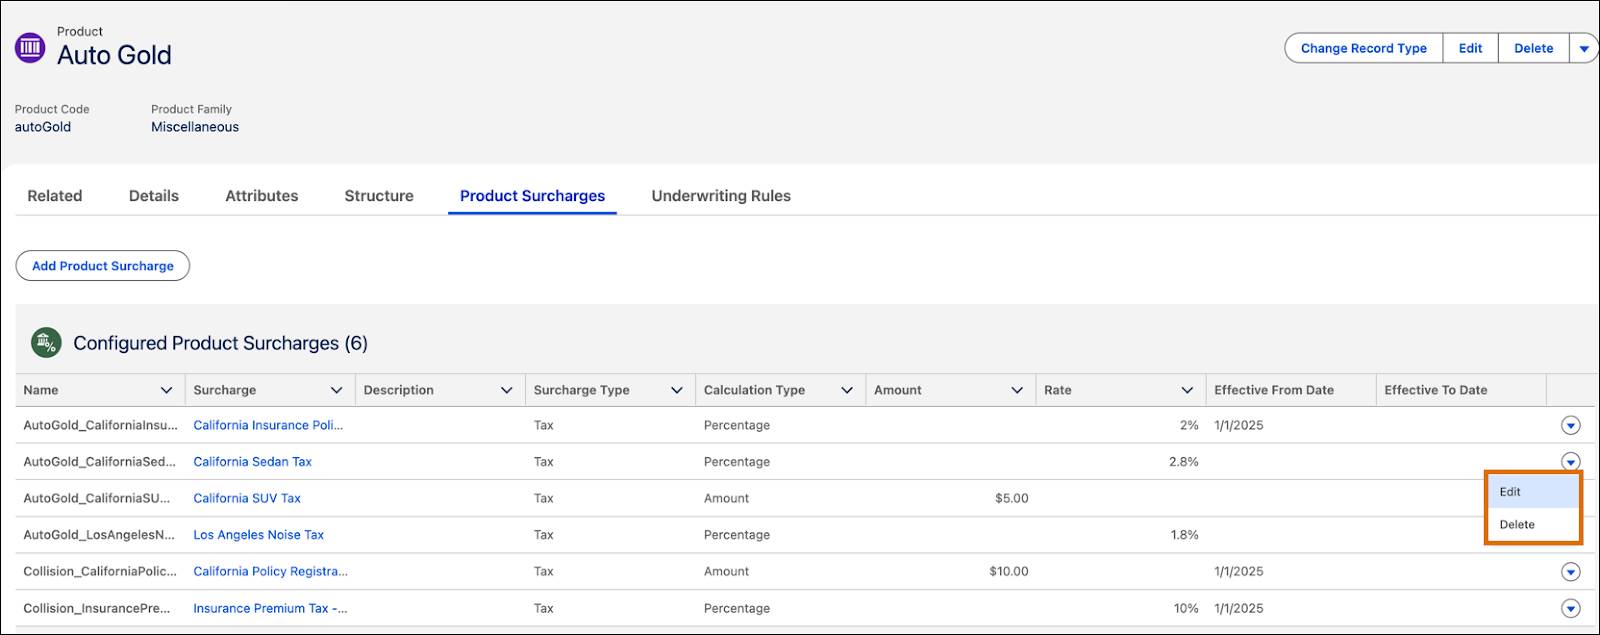Open row actions for AutoGold_CaliforniaInsu row
1600x635 pixels.
pos(1570,426)
